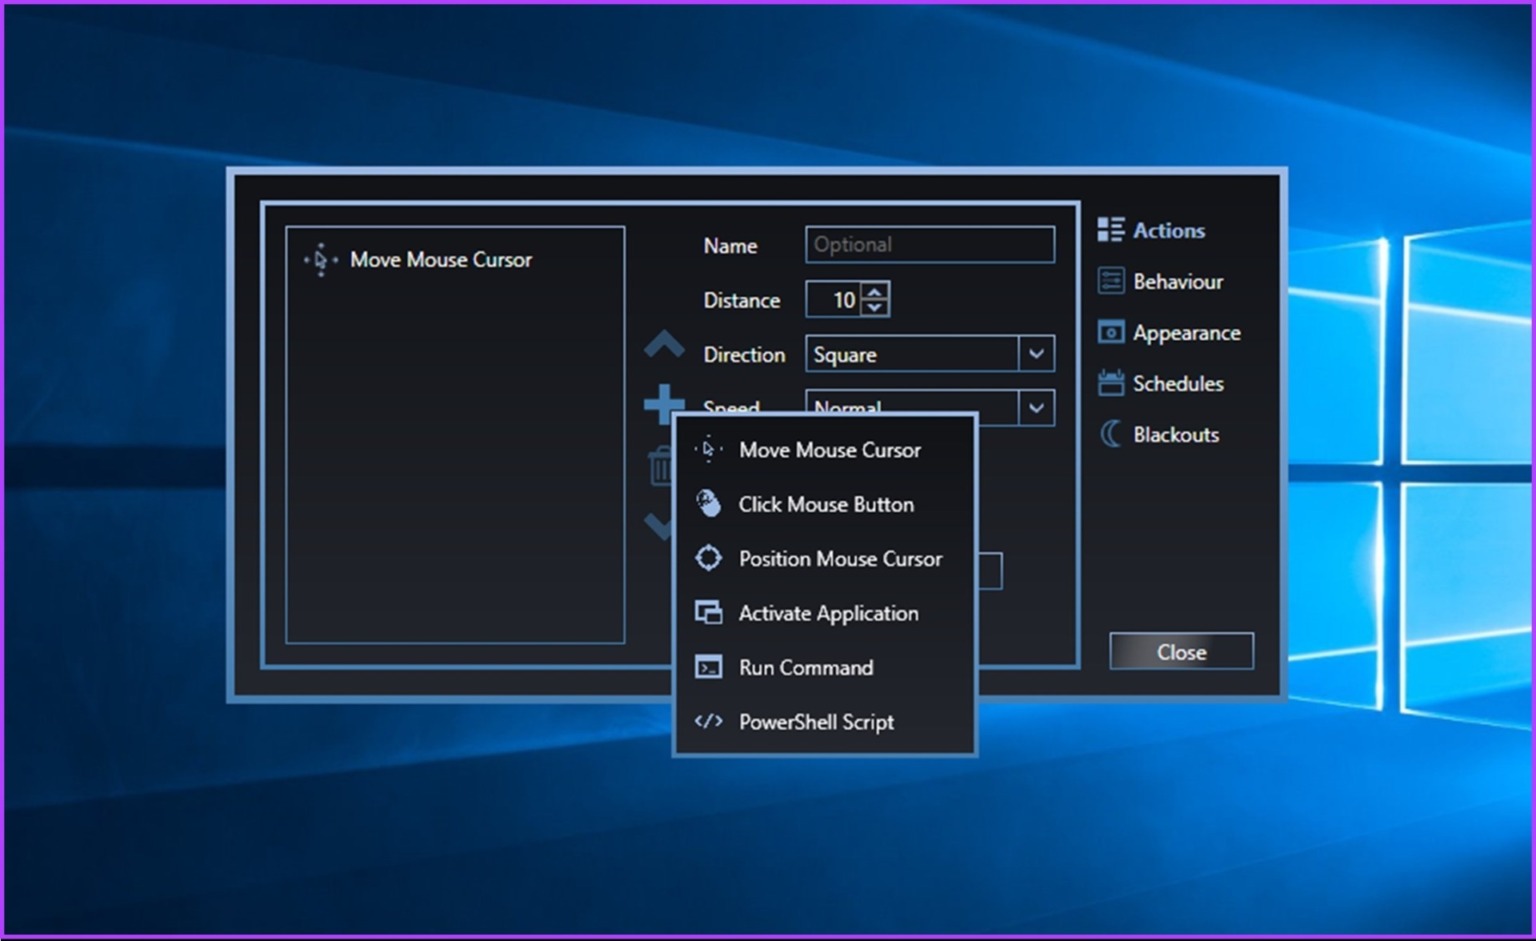Choose Run Command in the menu
The height and width of the screenshot is (941, 1536).
[805, 667]
